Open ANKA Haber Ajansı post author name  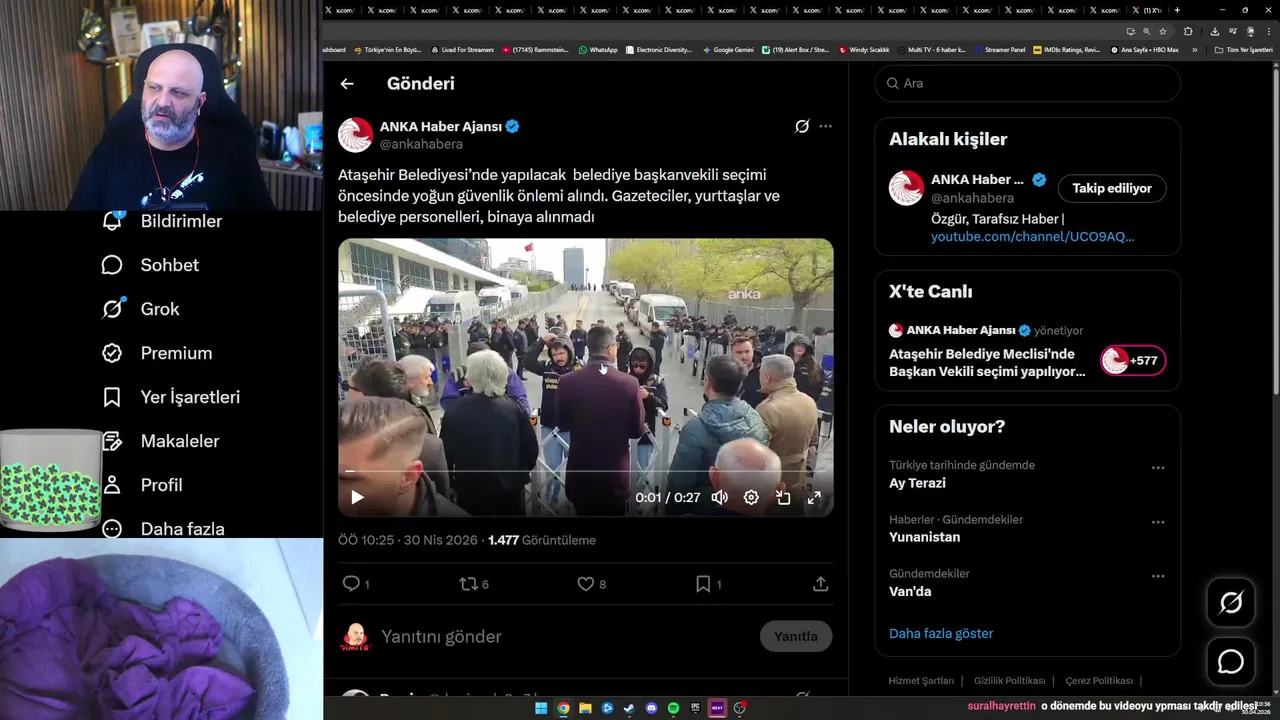click(x=441, y=126)
